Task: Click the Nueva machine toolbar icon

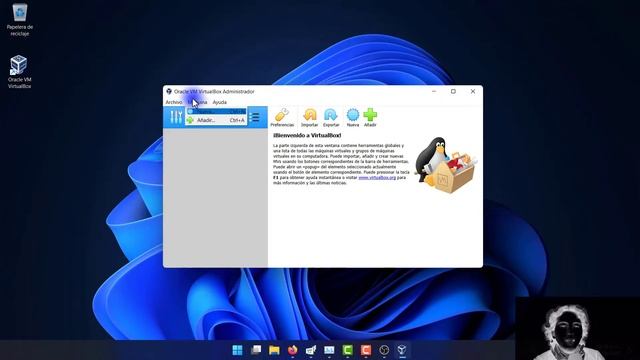Action: [x=353, y=118]
